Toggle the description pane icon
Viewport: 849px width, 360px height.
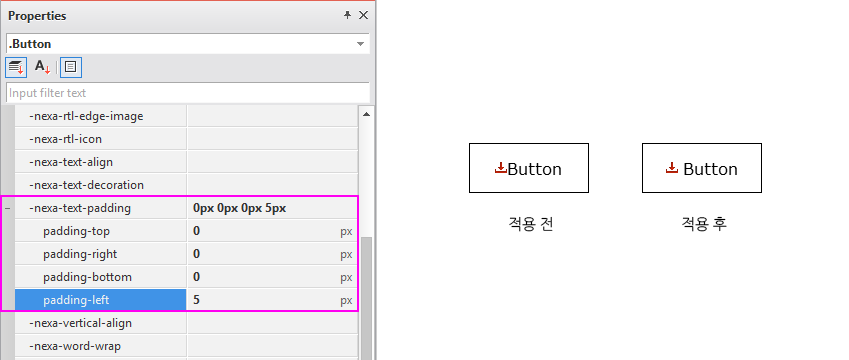[70, 67]
